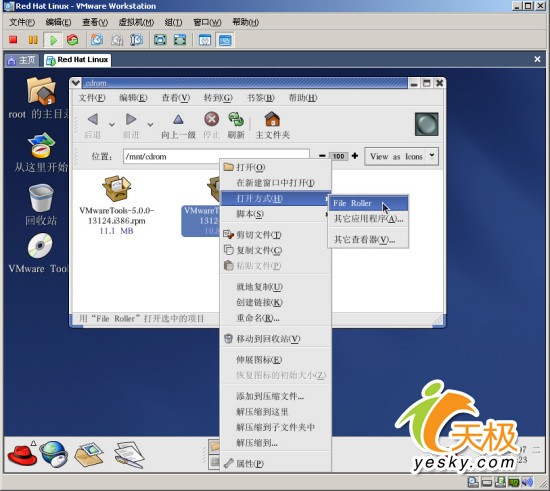The image size is (550, 491).
Task: Select Open (打开) in the context menu
Action: click(276, 167)
